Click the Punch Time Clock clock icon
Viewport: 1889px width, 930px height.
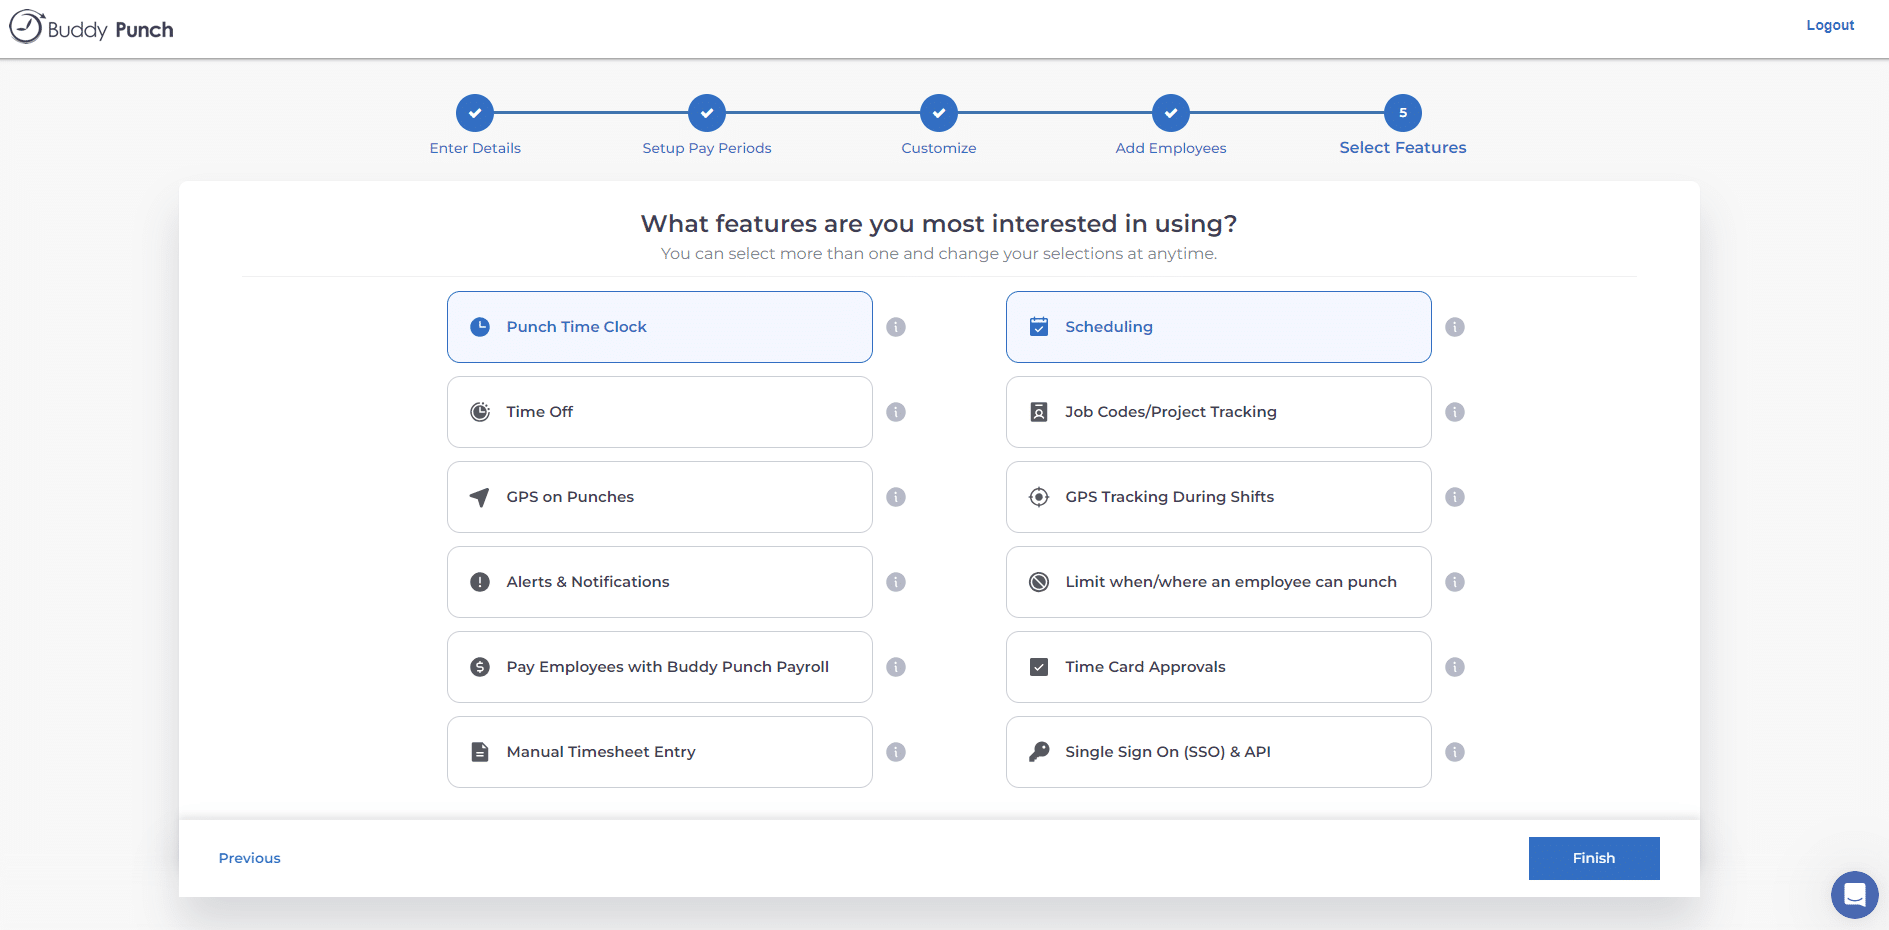click(x=480, y=327)
